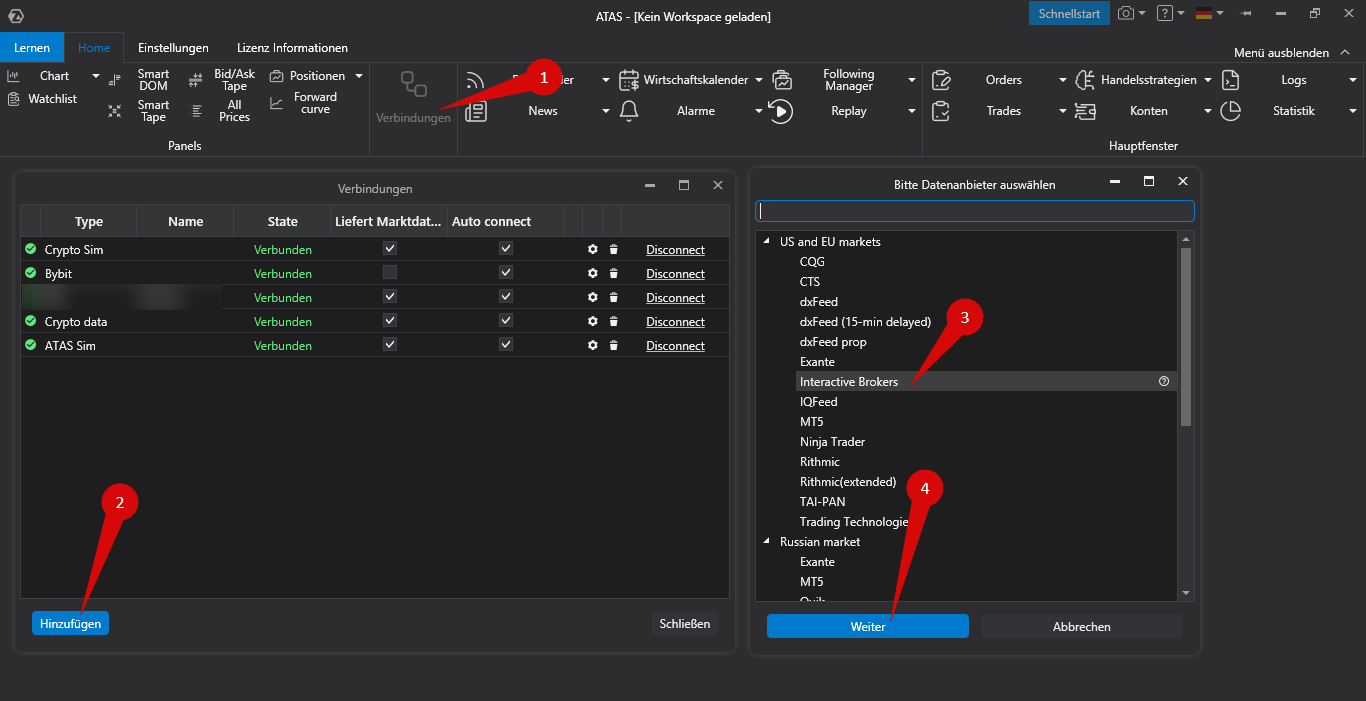Viewport: 1366px width, 701px height.
Task: Toggle Auto connect checkbox for ATAS Sim
Action: click(506, 344)
